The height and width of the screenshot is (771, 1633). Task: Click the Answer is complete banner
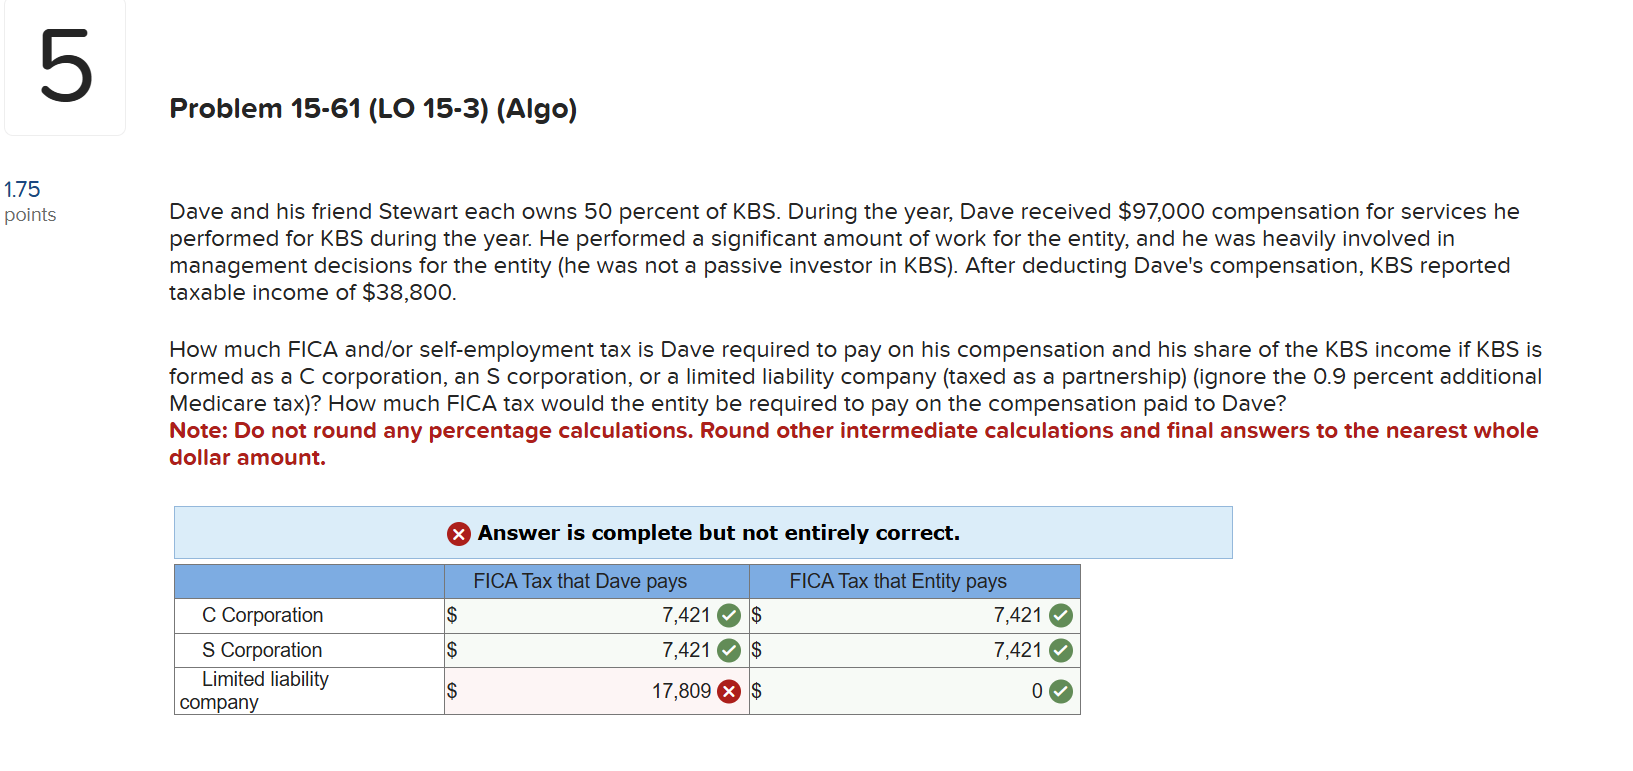(703, 533)
